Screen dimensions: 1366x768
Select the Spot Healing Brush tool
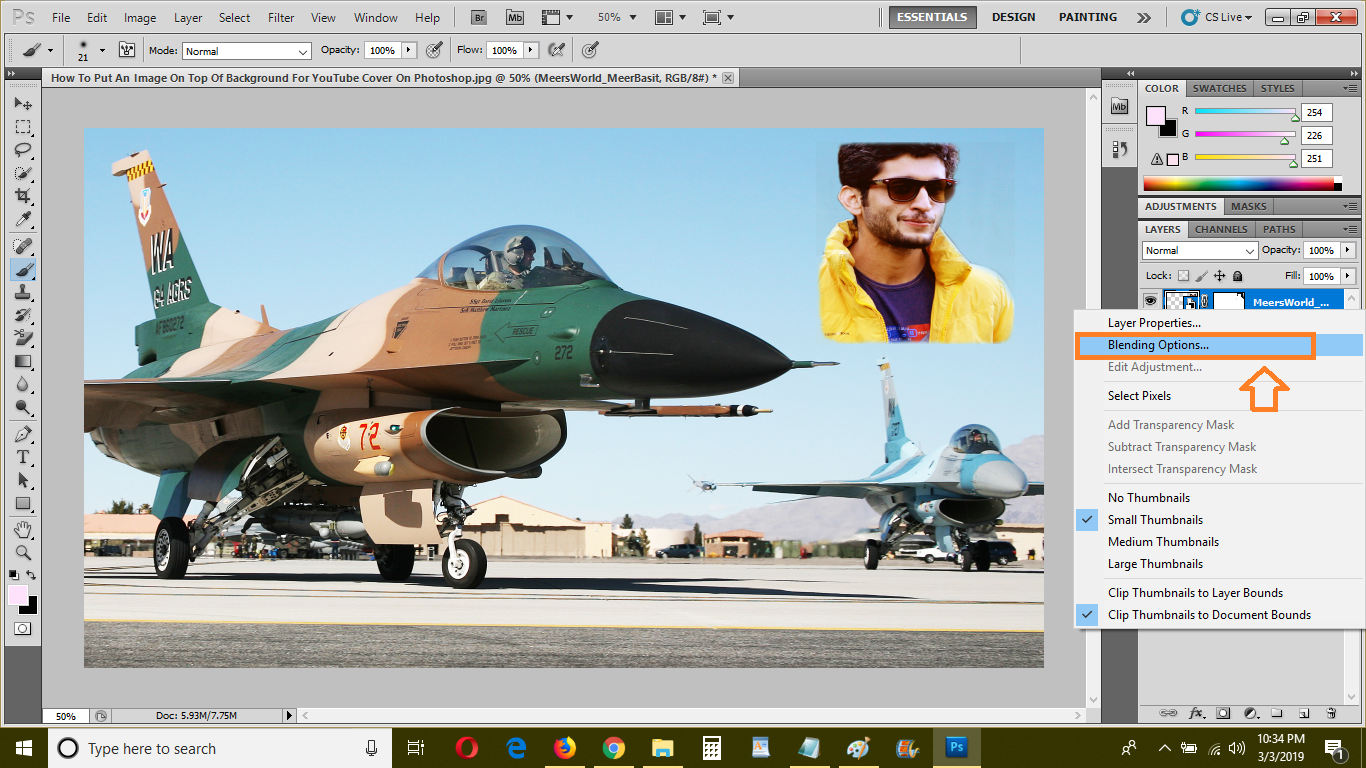pos(23,246)
